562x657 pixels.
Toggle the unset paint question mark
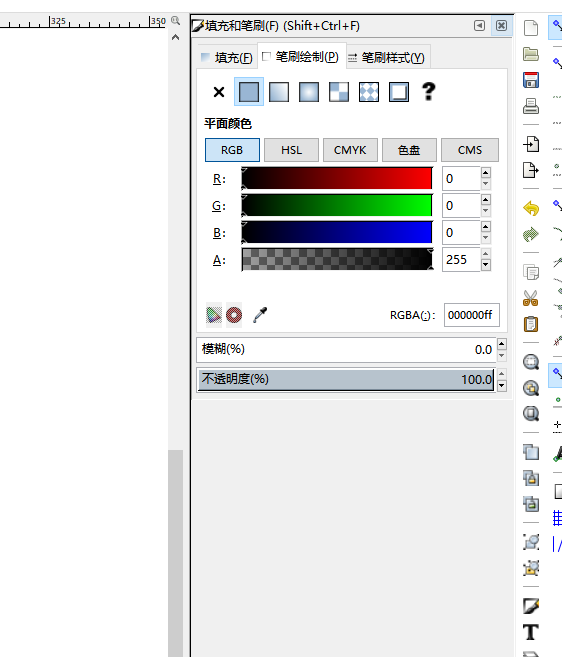coord(428,92)
